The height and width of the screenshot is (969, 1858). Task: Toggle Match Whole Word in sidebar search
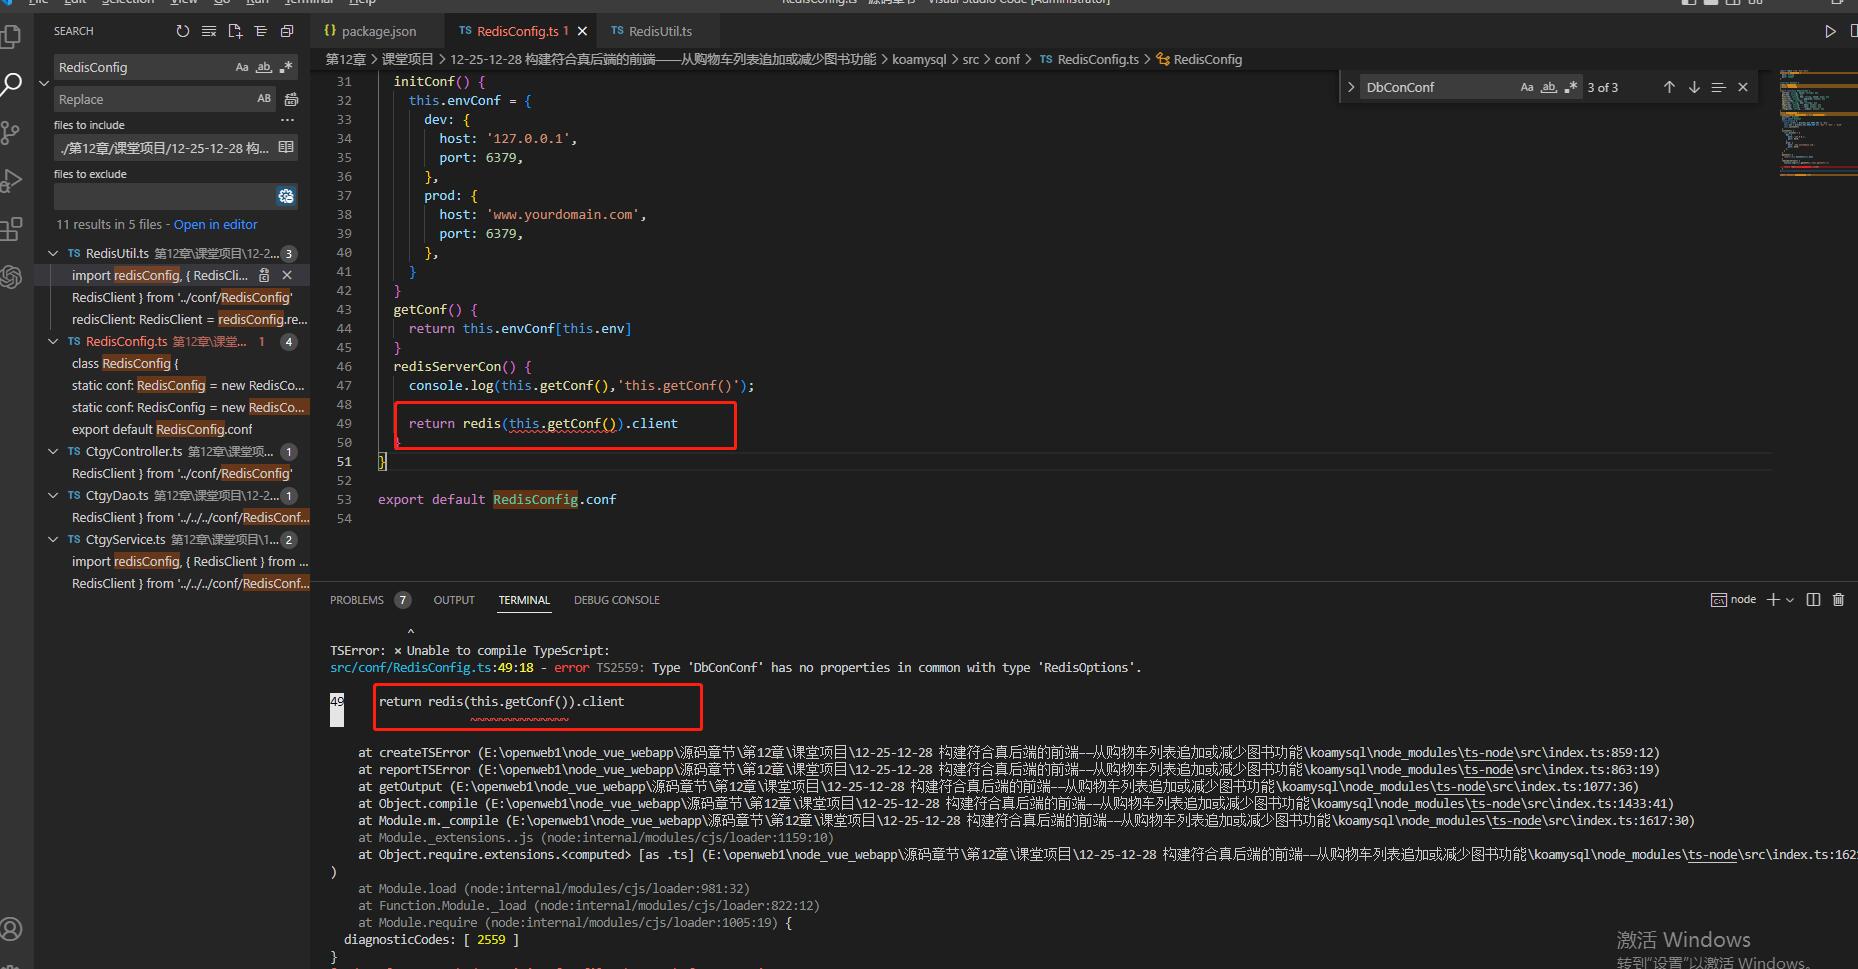264,67
